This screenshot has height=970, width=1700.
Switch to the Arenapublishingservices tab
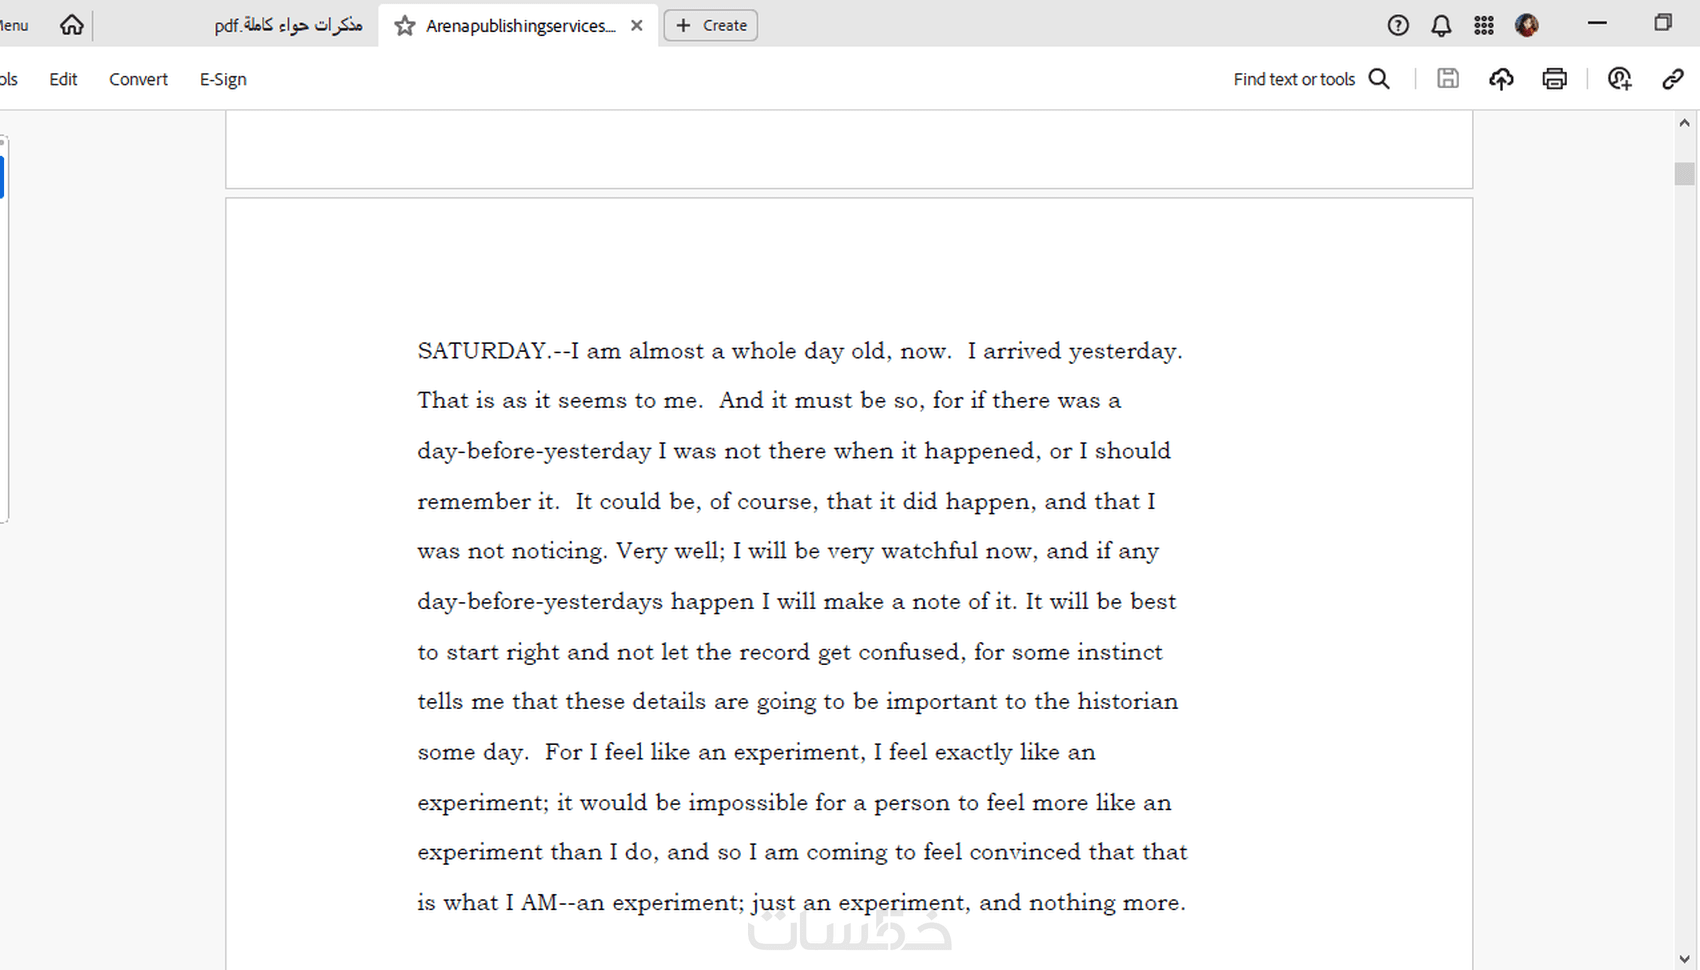pyautogui.click(x=520, y=26)
